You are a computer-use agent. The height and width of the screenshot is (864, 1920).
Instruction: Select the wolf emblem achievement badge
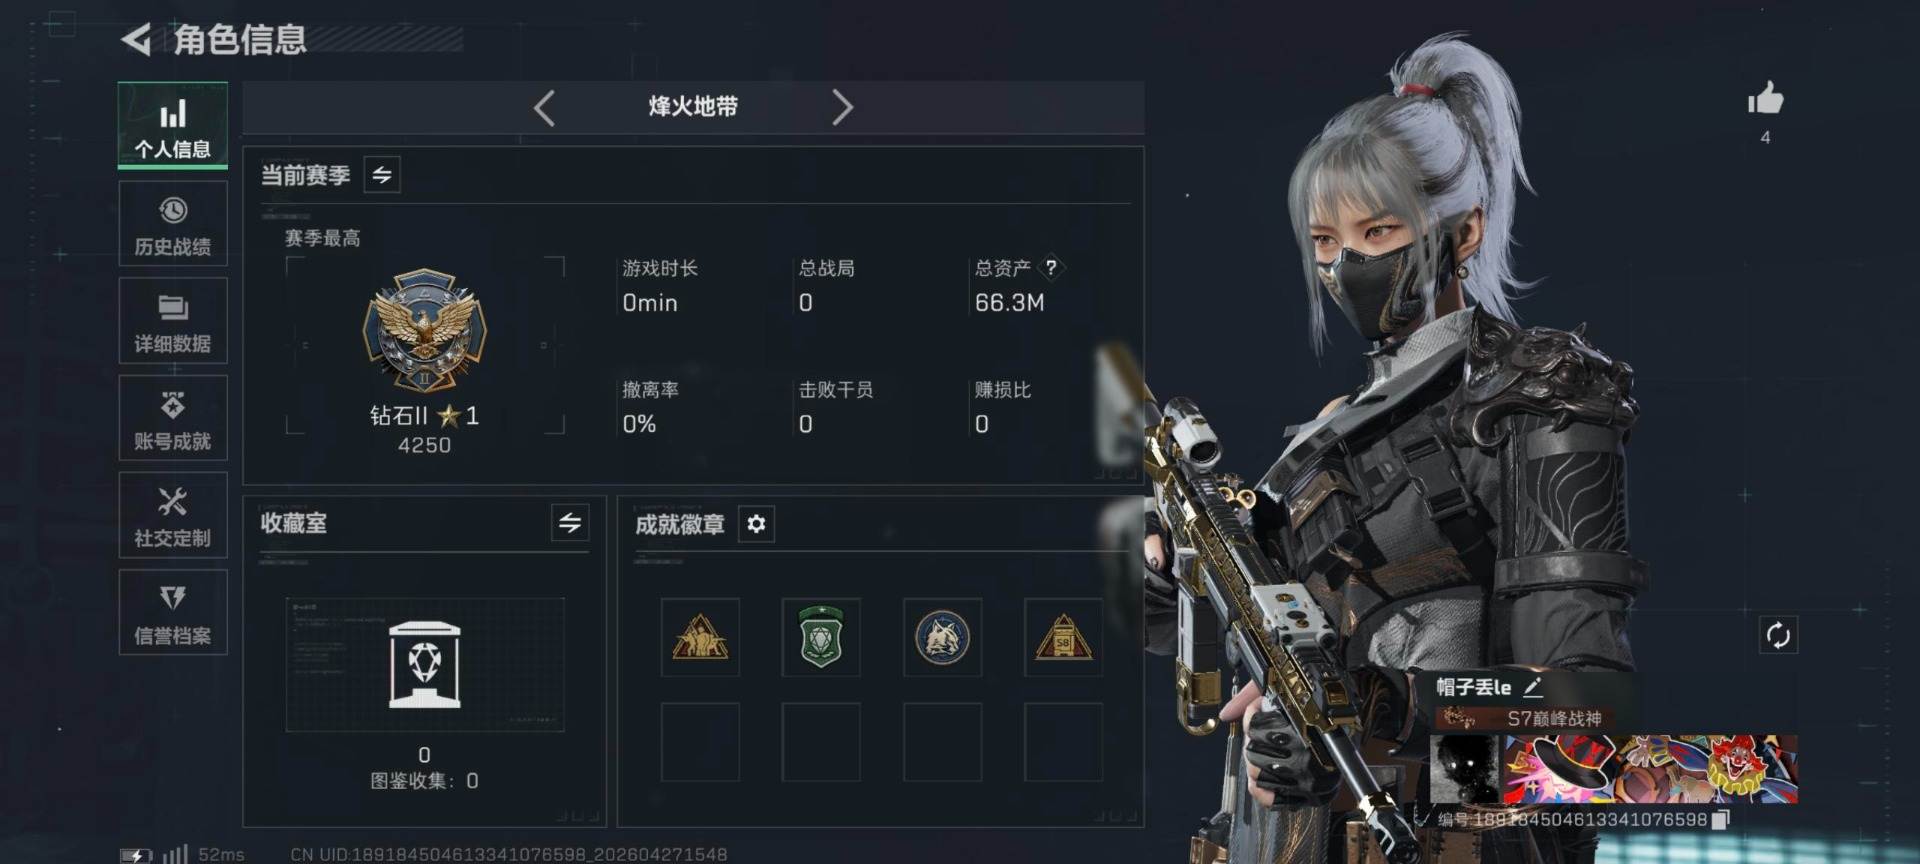942,638
